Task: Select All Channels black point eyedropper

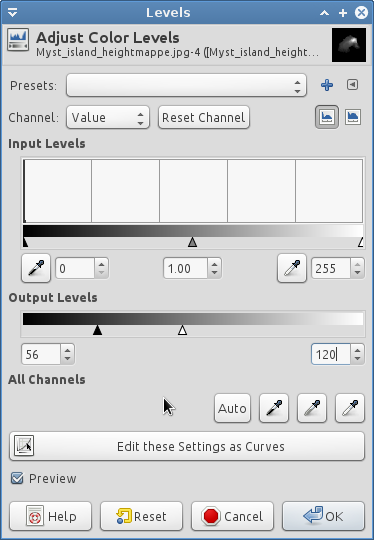Action: click(274, 408)
